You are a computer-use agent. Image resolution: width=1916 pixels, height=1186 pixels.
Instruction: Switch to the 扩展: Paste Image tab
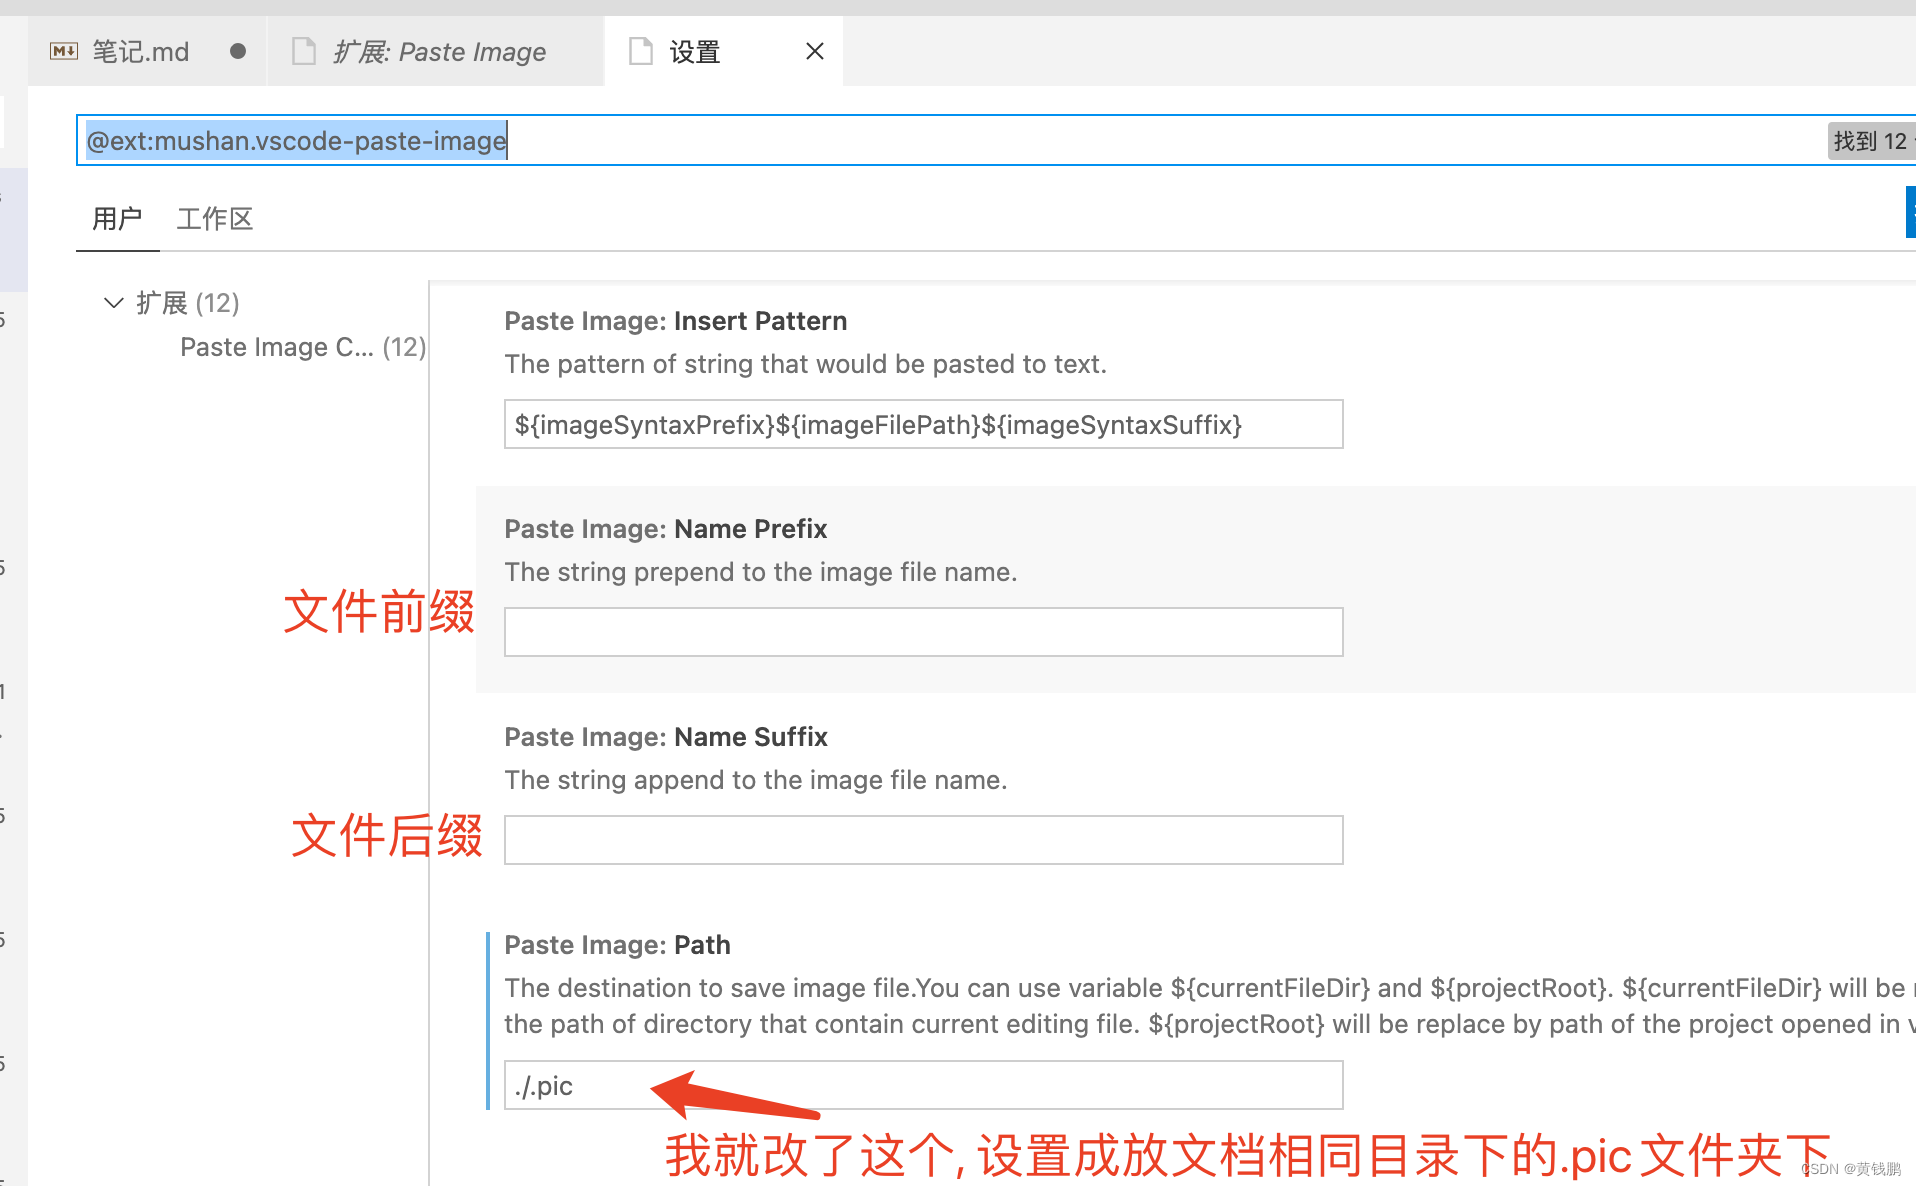click(x=436, y=51)
